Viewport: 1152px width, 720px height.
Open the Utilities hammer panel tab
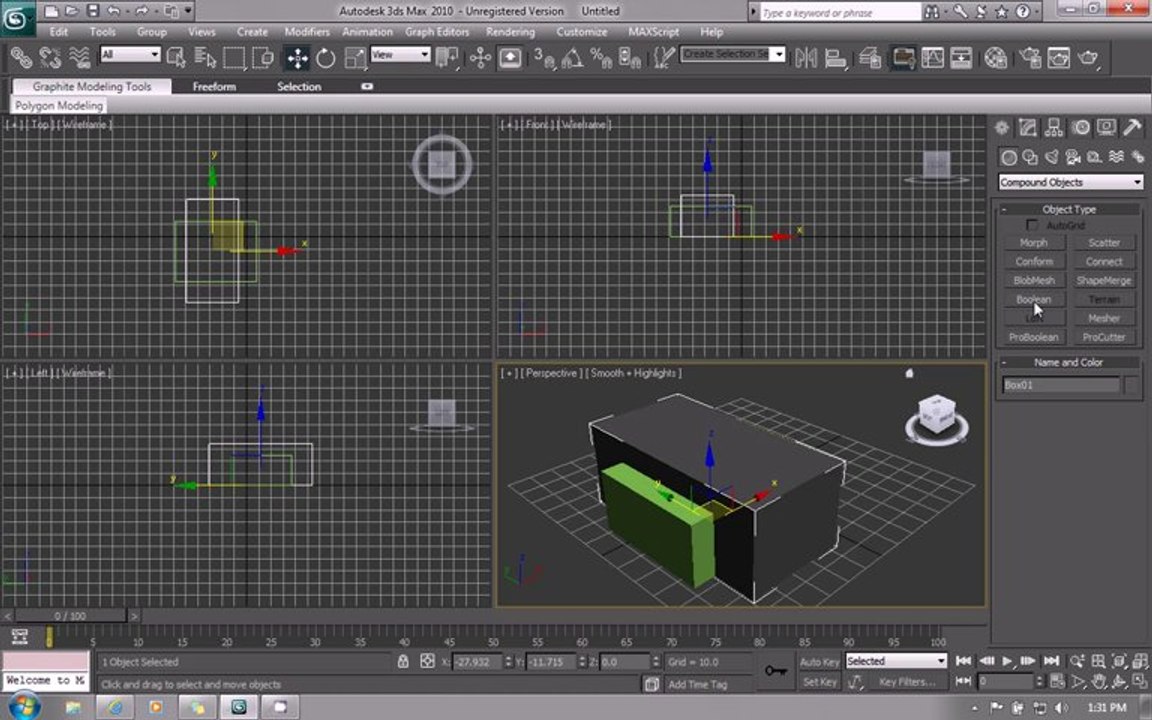tap(1132, 127)
